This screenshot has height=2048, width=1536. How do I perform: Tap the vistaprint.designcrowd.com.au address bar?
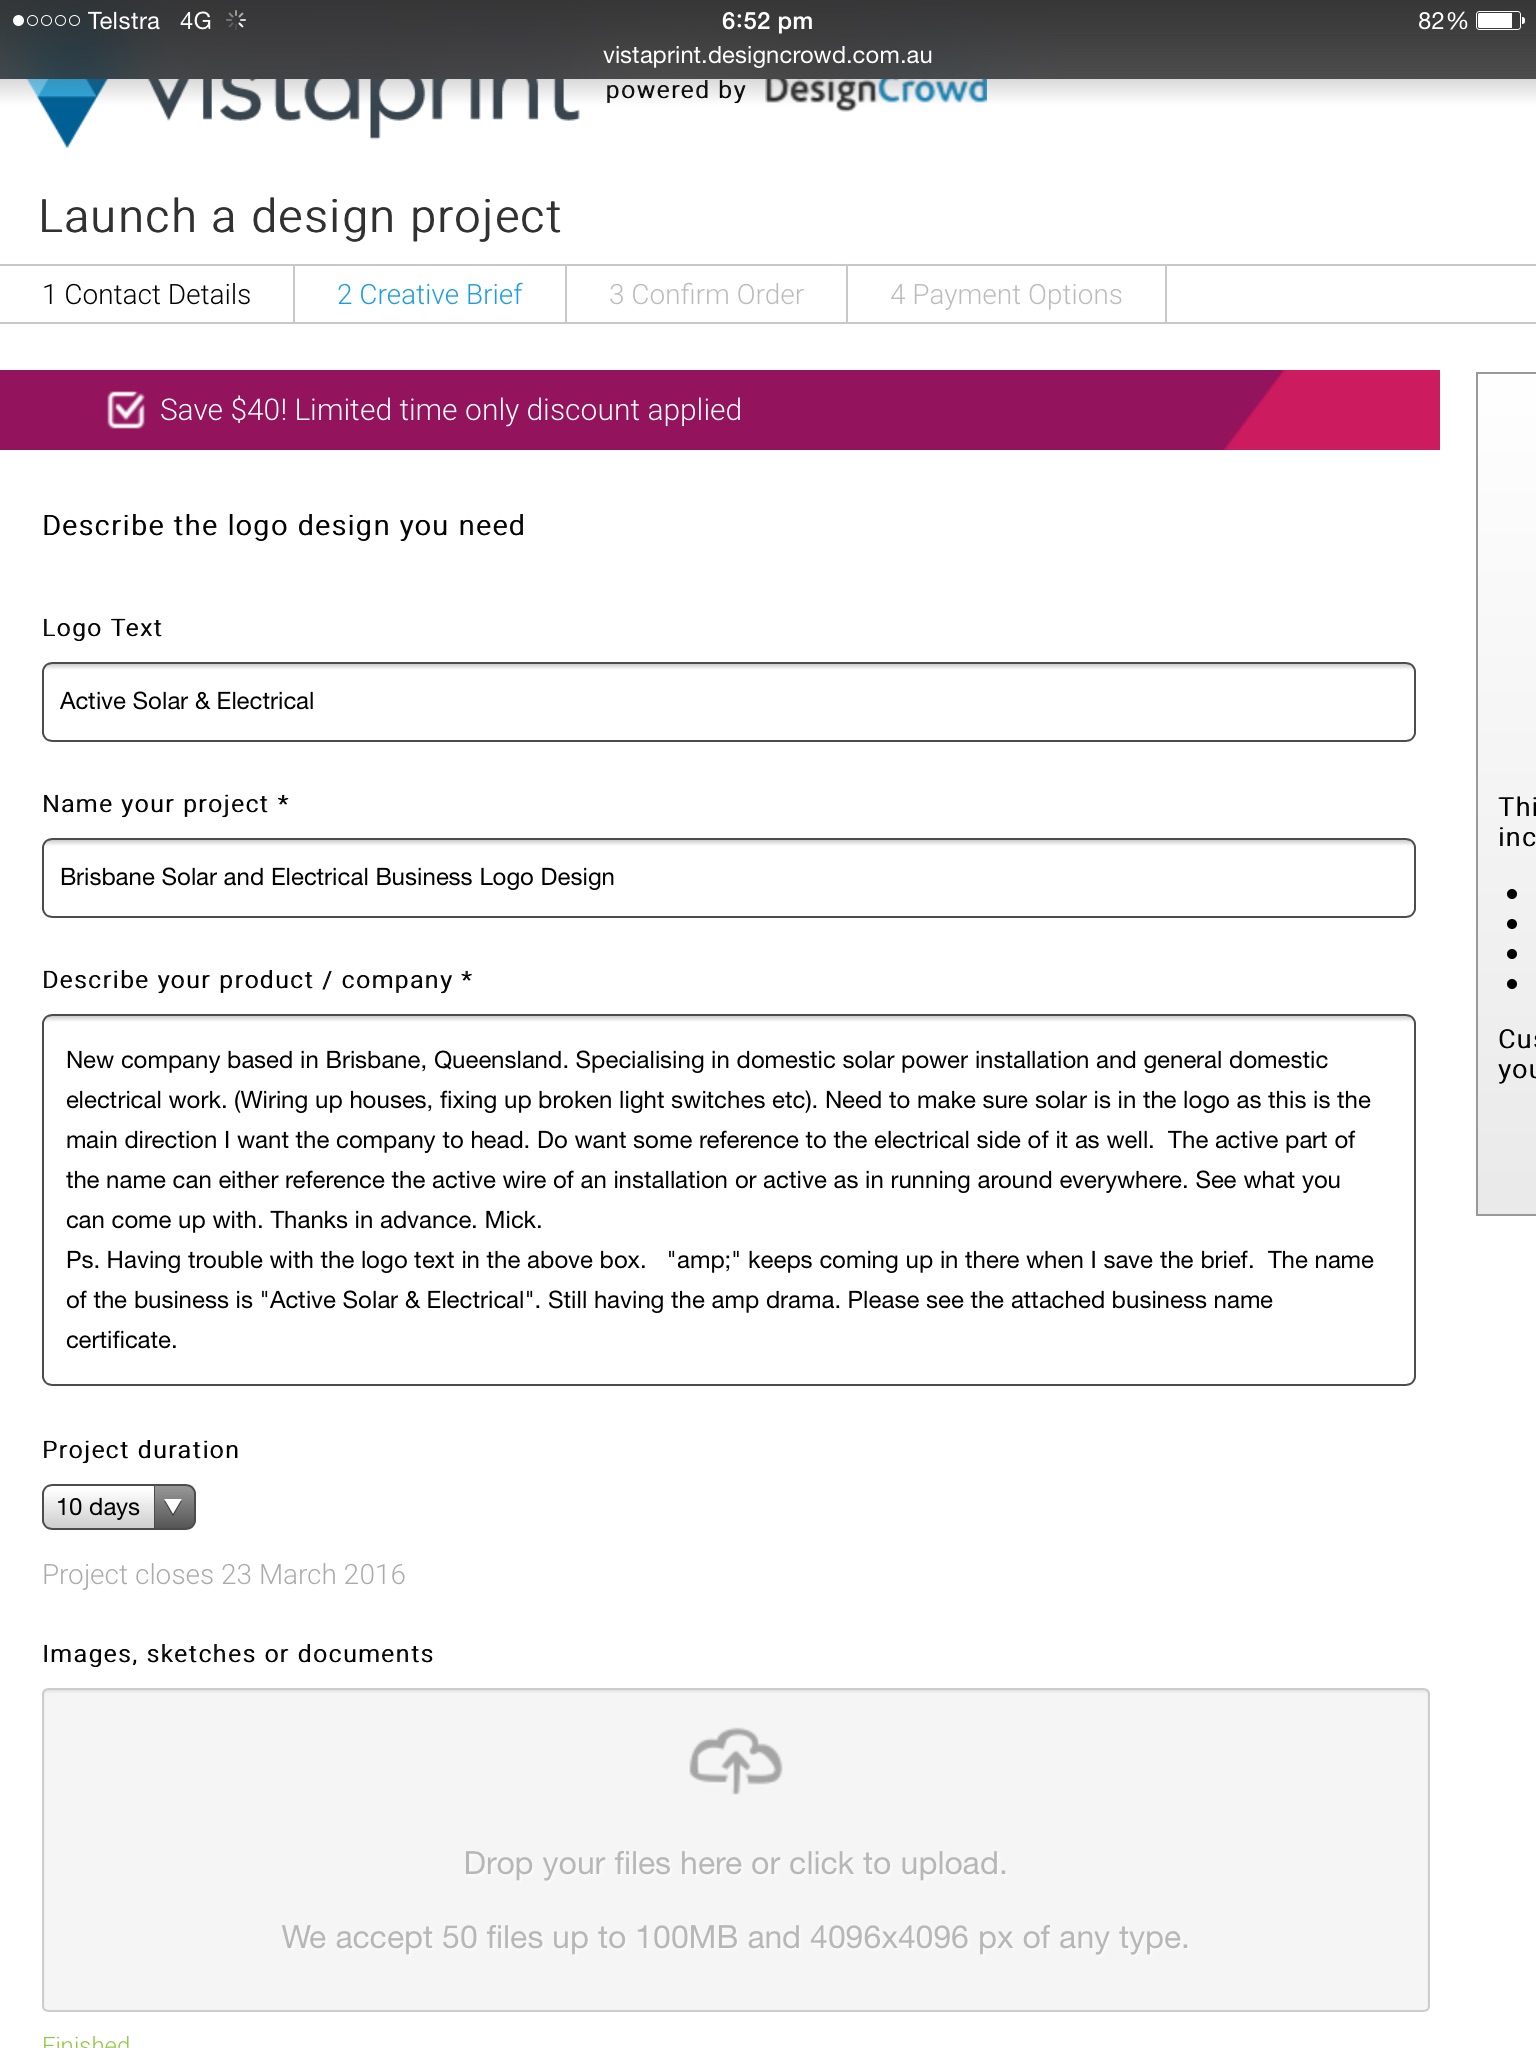767,55
